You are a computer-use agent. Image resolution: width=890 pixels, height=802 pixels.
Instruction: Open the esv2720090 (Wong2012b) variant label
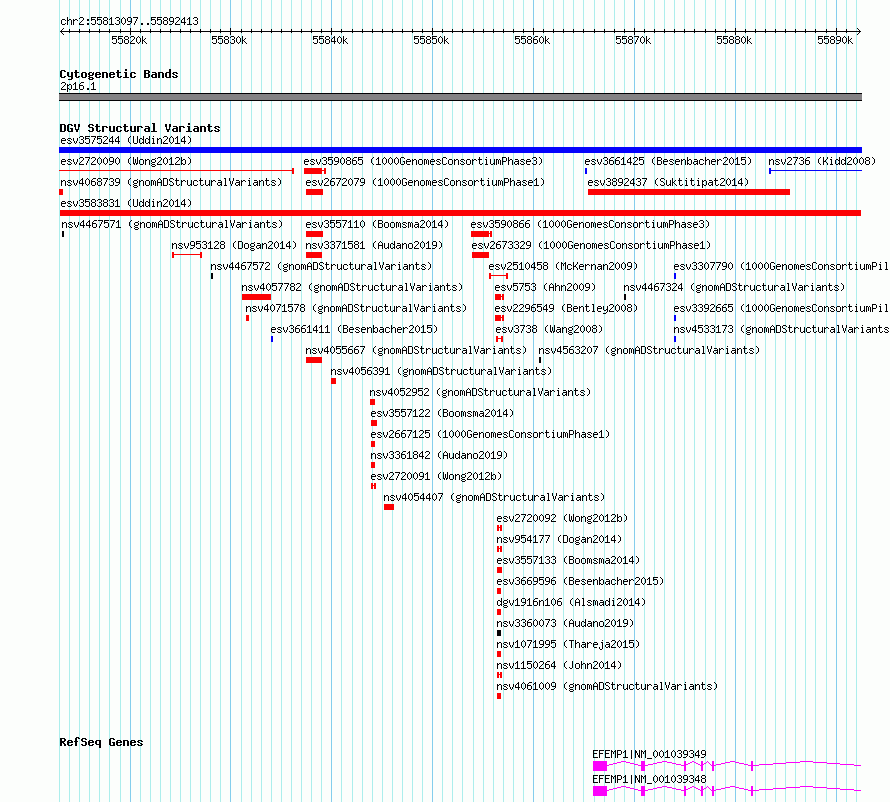[x=126, y=161]
